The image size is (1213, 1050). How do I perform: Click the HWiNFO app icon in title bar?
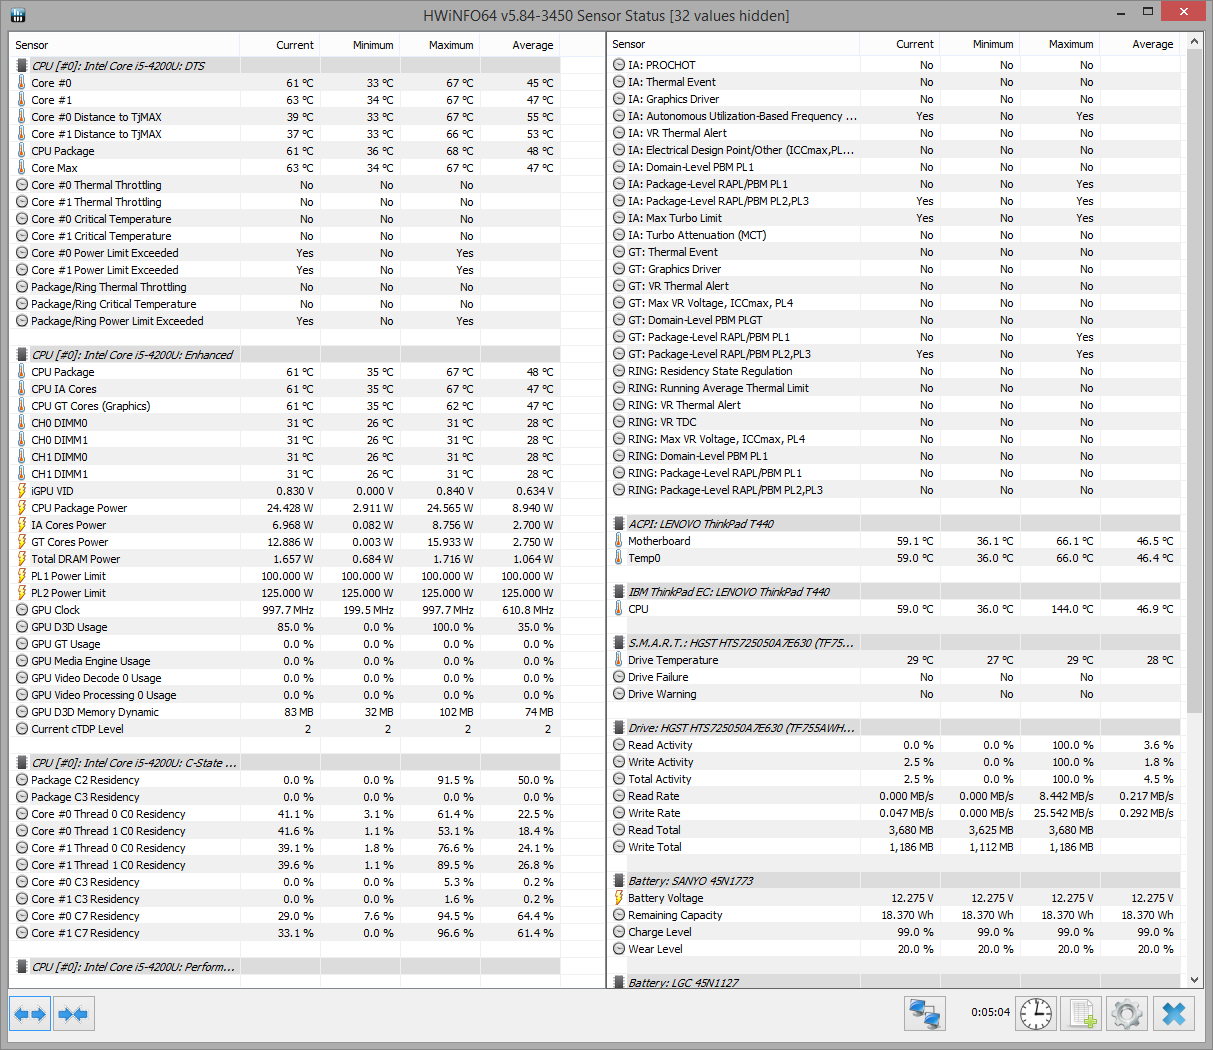[16, 15]
